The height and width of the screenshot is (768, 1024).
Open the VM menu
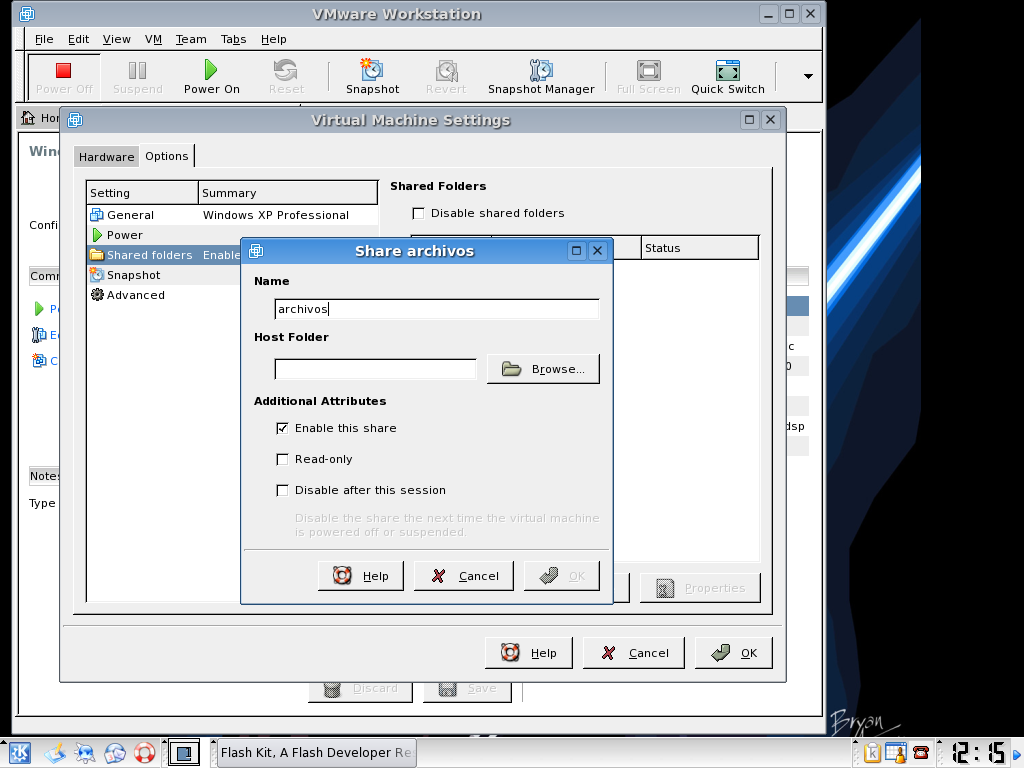click(x=153, y=39)
